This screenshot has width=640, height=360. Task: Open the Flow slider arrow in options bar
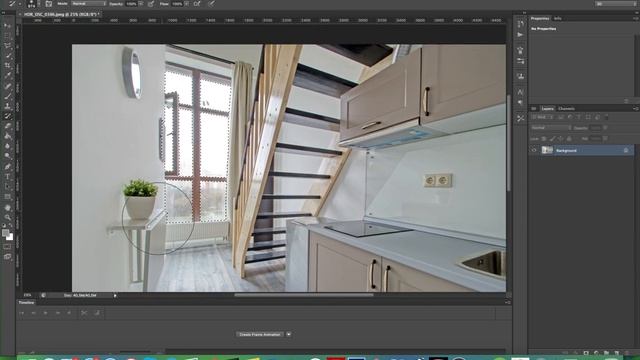[x=187, y=4]
